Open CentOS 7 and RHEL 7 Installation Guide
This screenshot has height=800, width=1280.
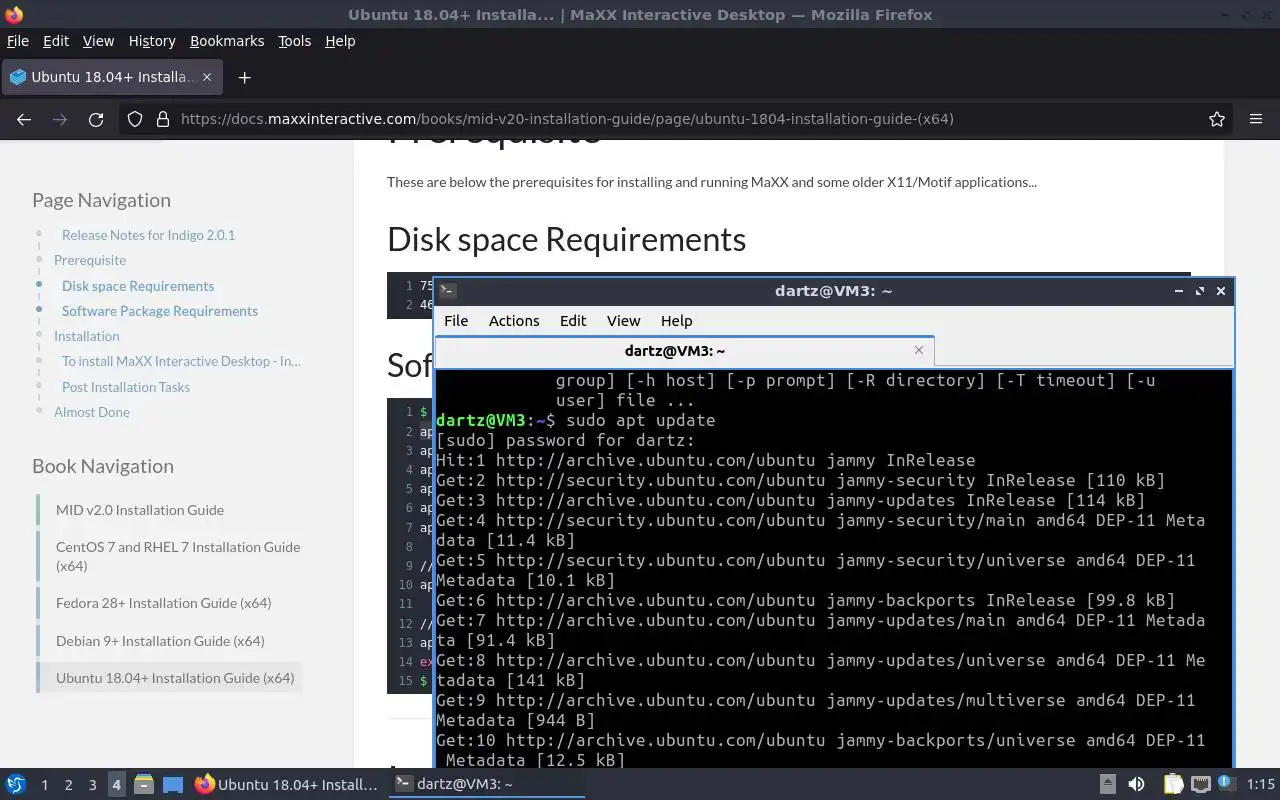coord(178,556)
